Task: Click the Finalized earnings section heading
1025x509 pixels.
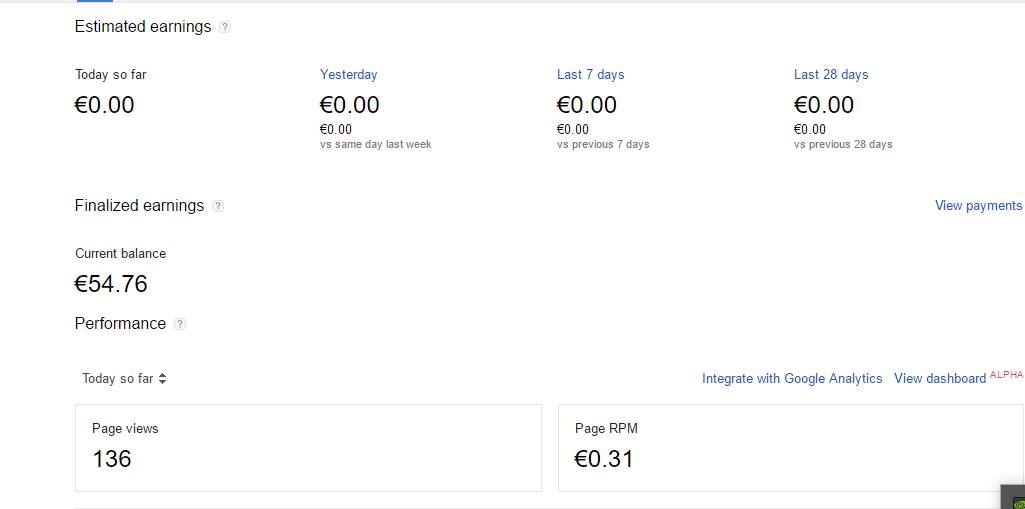Action: point(139,206)
